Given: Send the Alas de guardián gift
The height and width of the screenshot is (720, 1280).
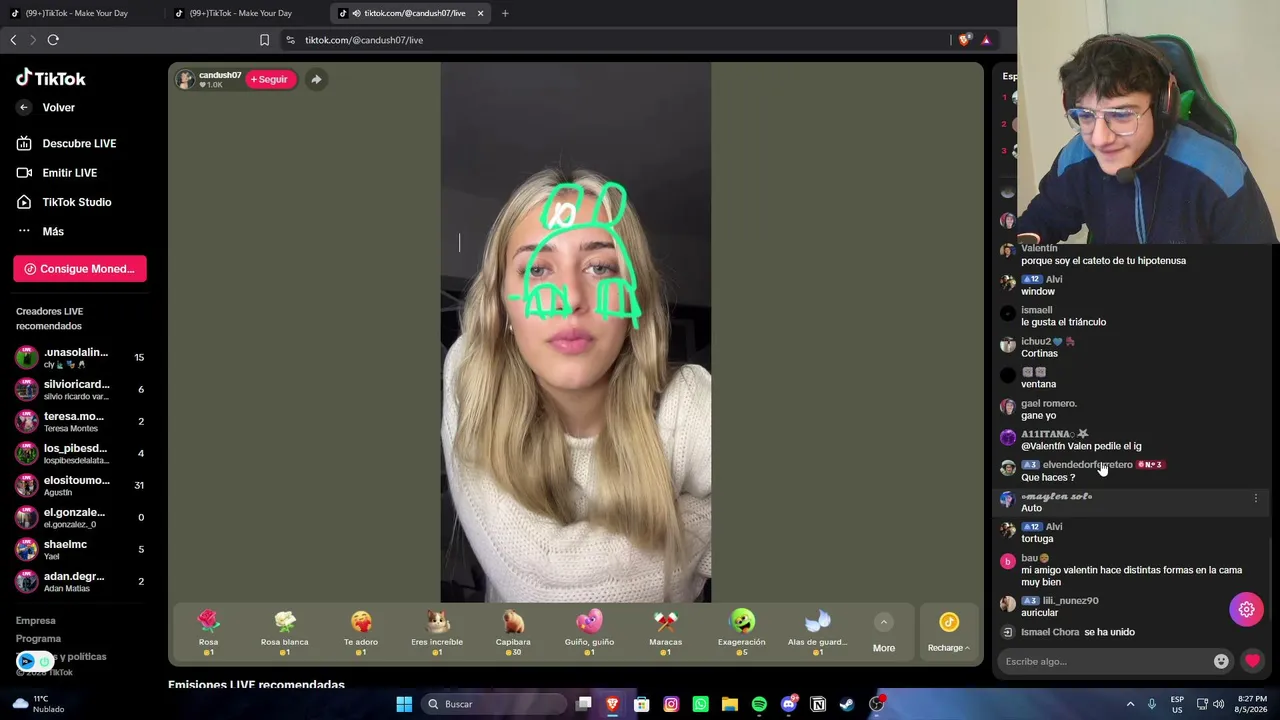Looking at the screenshot, I should 817,633.
